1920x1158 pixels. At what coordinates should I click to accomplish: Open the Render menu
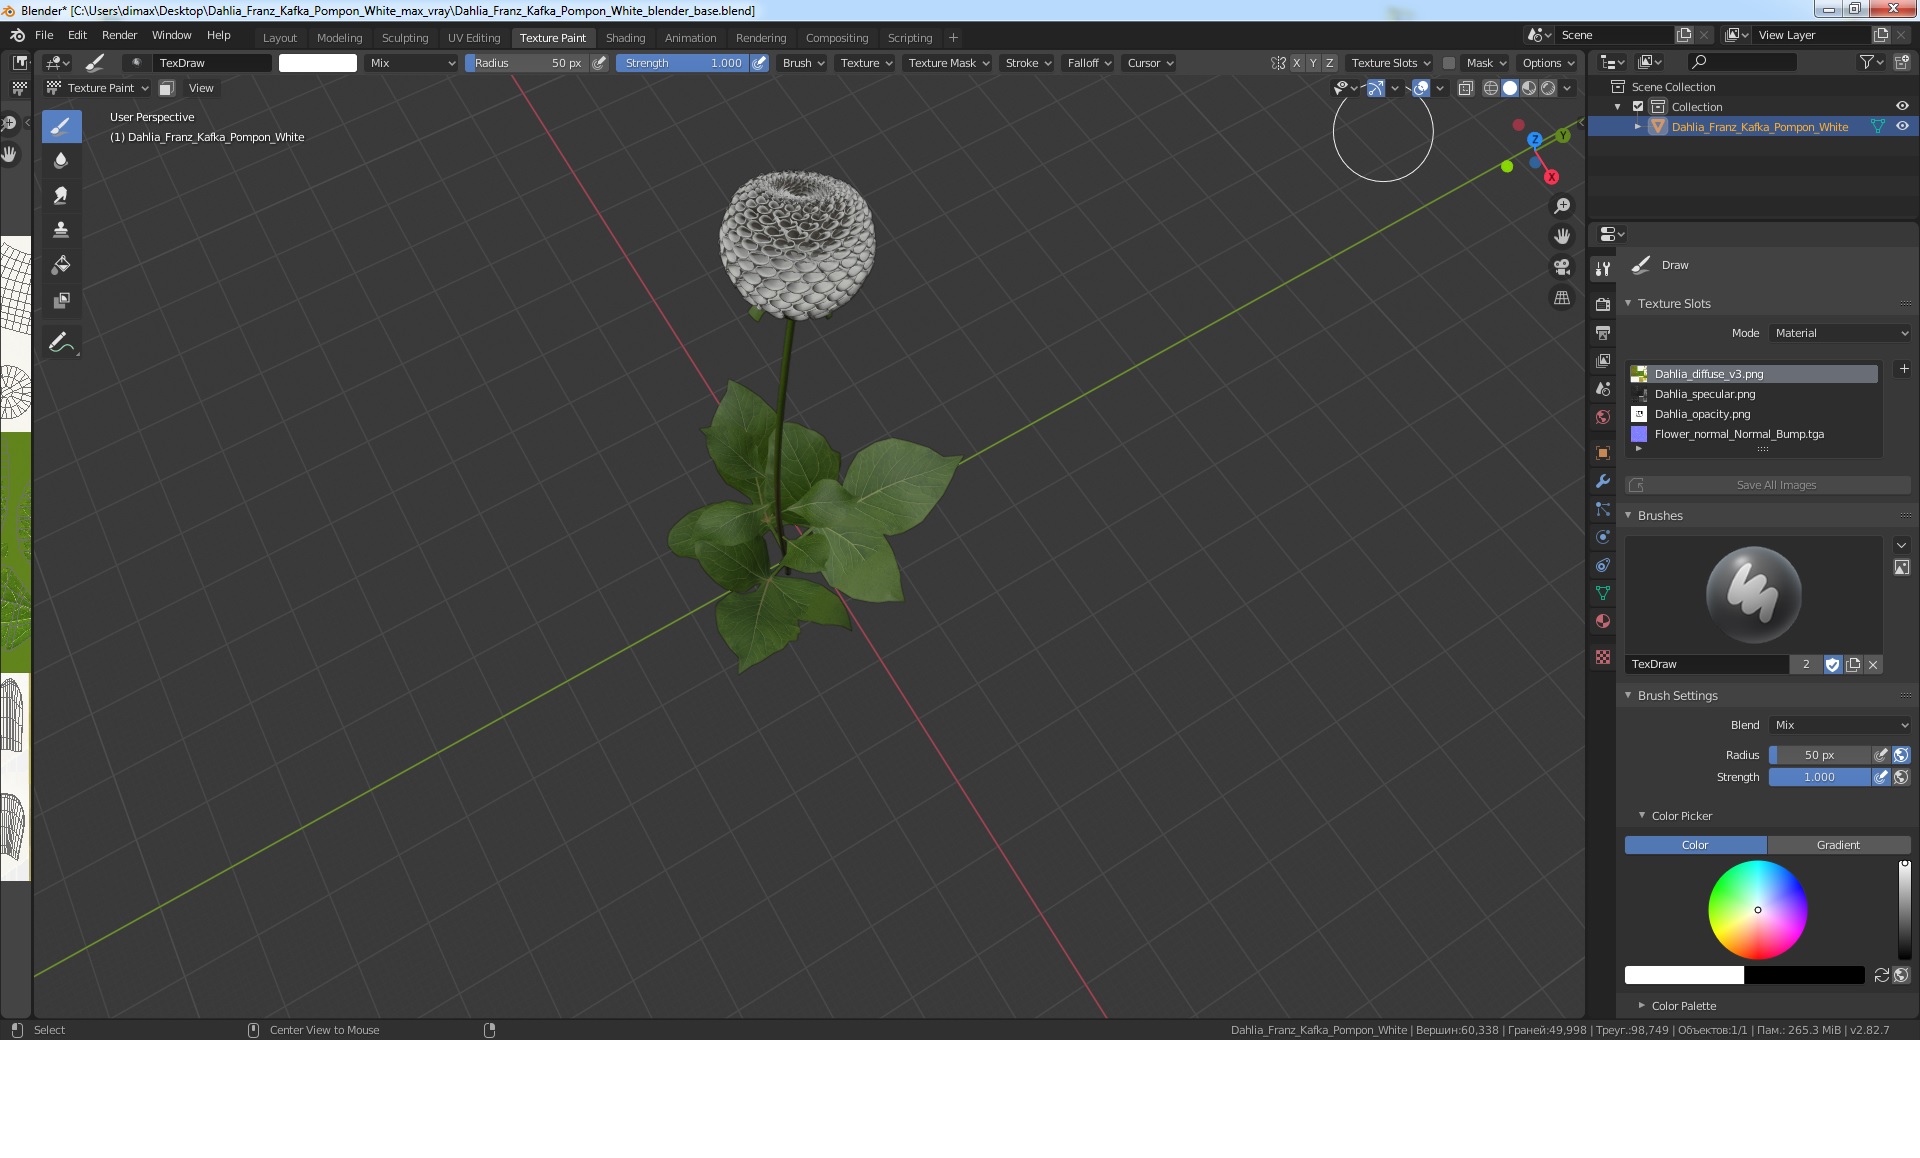(119, 35)
